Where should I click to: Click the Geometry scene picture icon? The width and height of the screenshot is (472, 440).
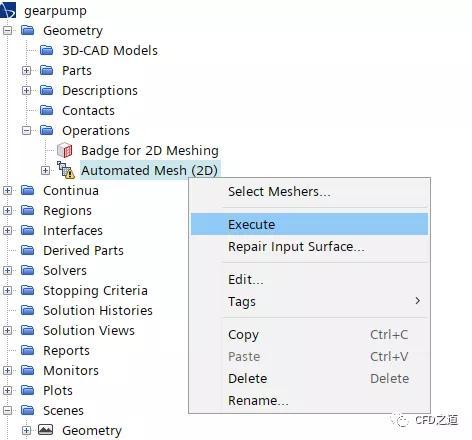pos(46,430)
